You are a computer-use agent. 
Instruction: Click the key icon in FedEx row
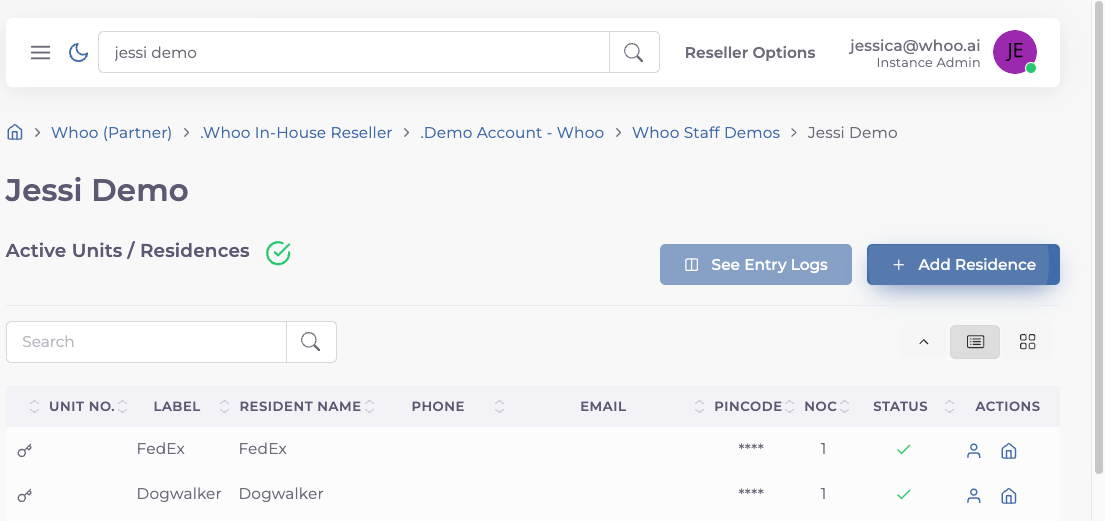point(25,450)
